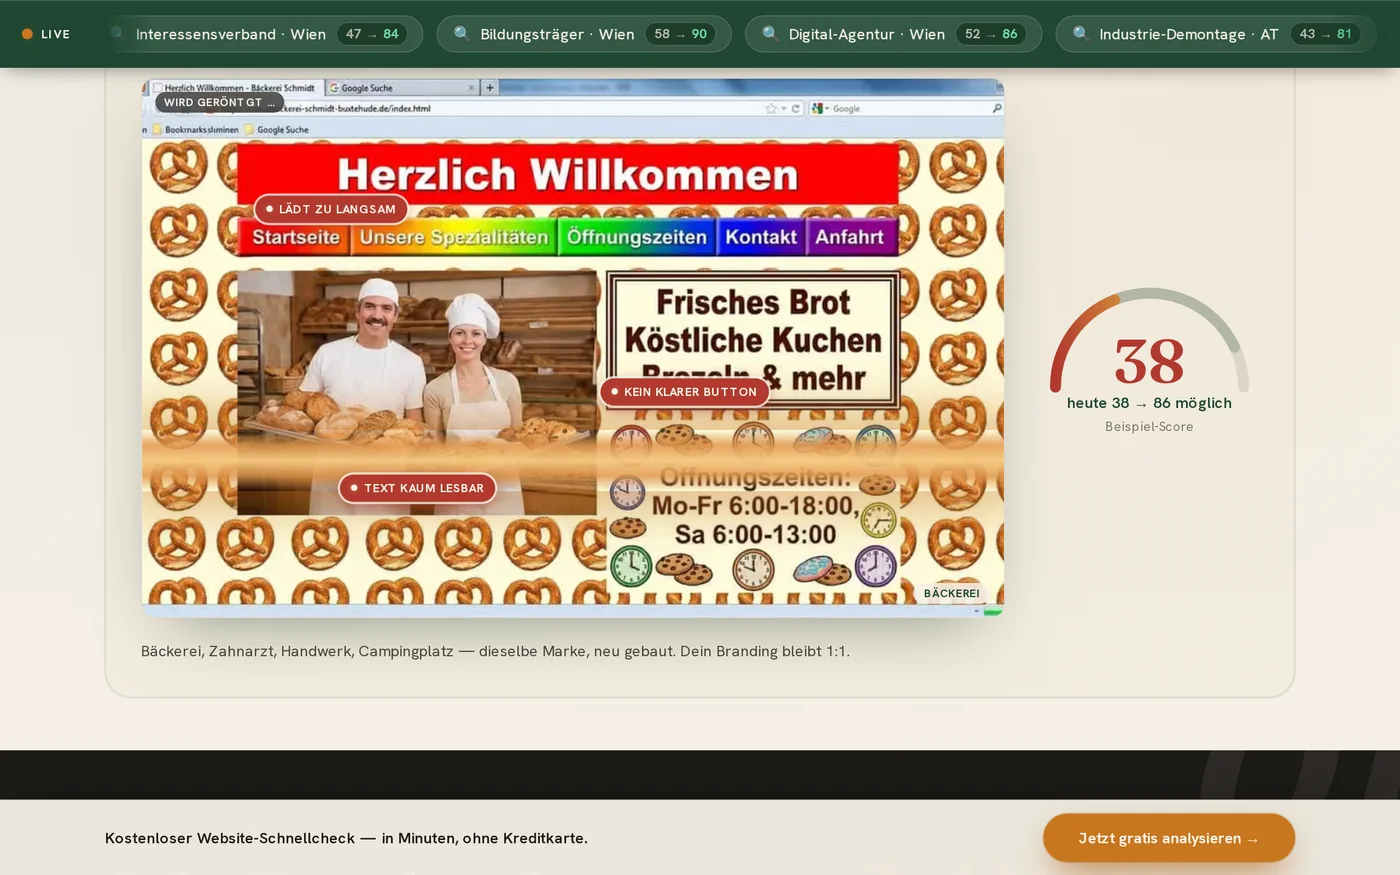Click the new tab plus icon in the bakery screenshot
The width and height of the screenshot is (1400, 875).
[490, 88]
